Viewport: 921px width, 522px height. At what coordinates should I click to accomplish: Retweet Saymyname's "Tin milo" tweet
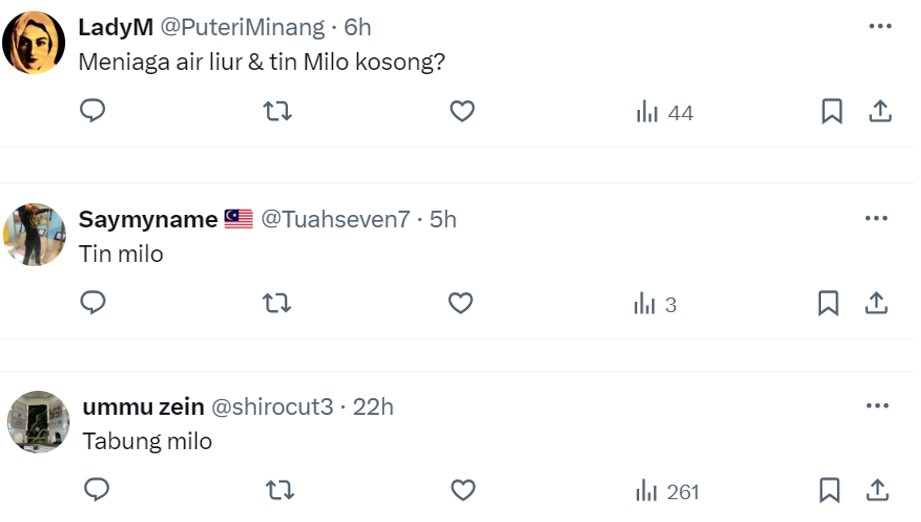click(276, 303)
